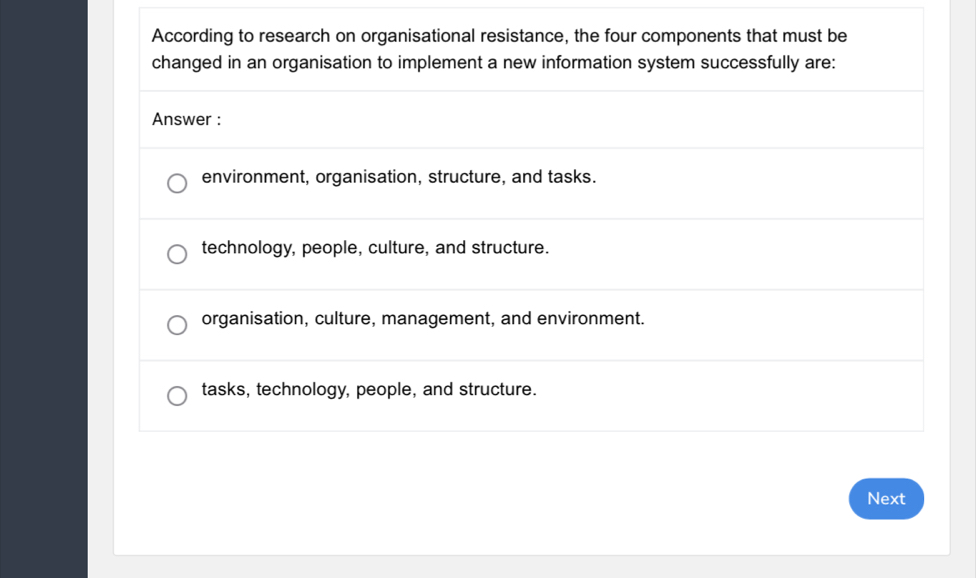The width and height of the screenshot is (976, 578).
Task: Click the 'organisation, culture, management, and environment.' answer text
Action: (x=422, y=319)
